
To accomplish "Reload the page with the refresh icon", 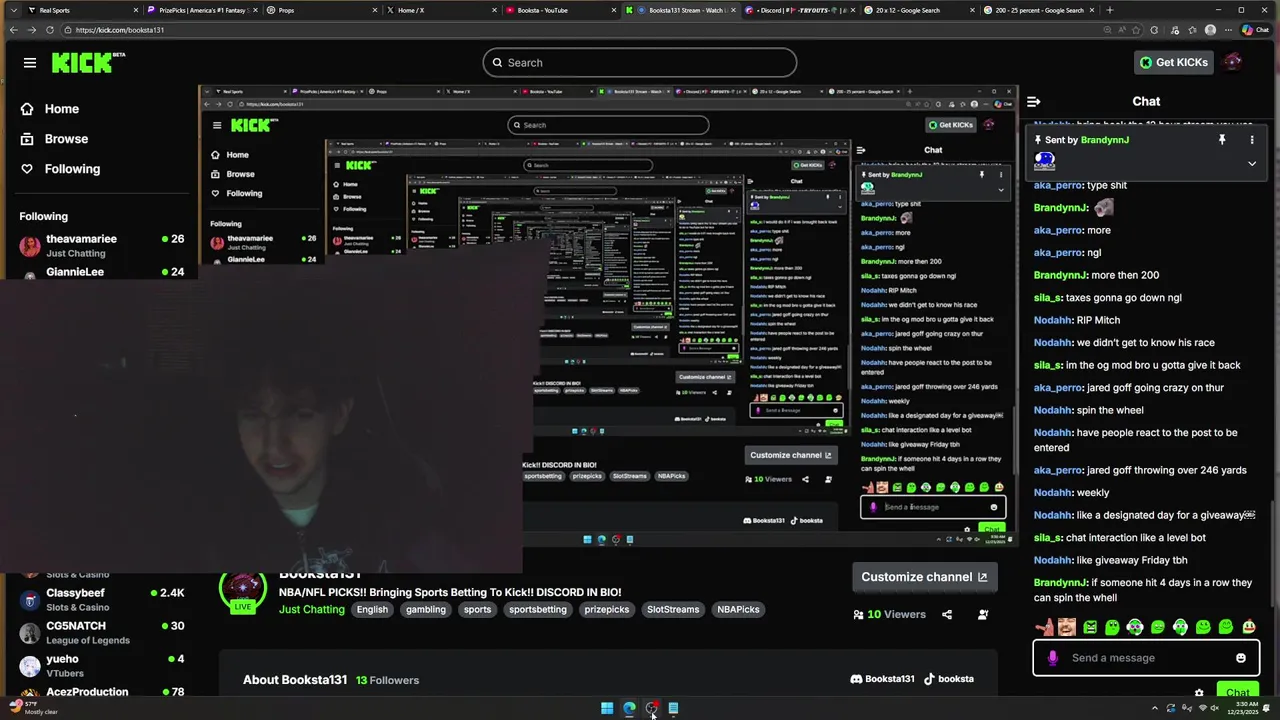I will (50, 30).
